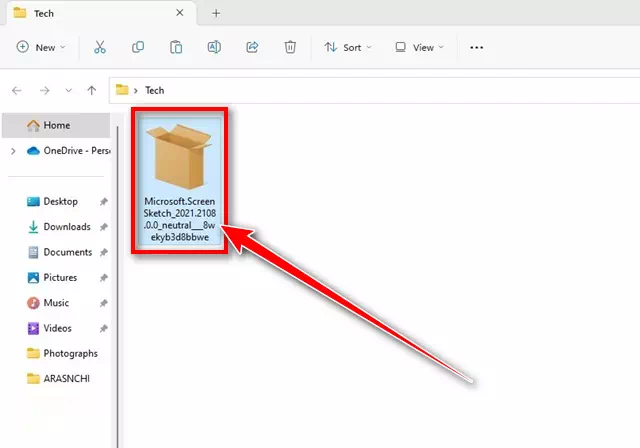Unpin Downloads using its pin icon
640x448 pixels.
[104, 227]
